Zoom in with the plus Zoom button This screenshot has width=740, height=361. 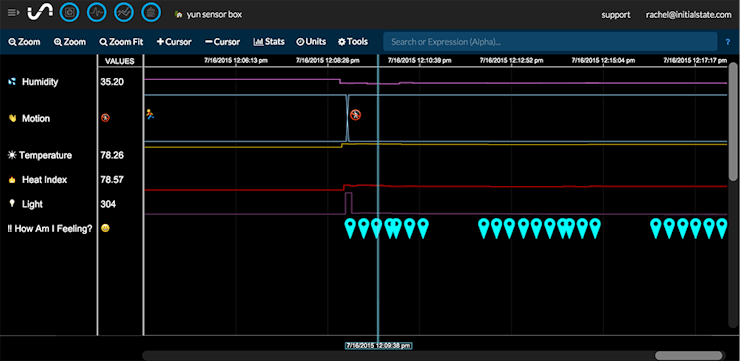coord(70,42)
